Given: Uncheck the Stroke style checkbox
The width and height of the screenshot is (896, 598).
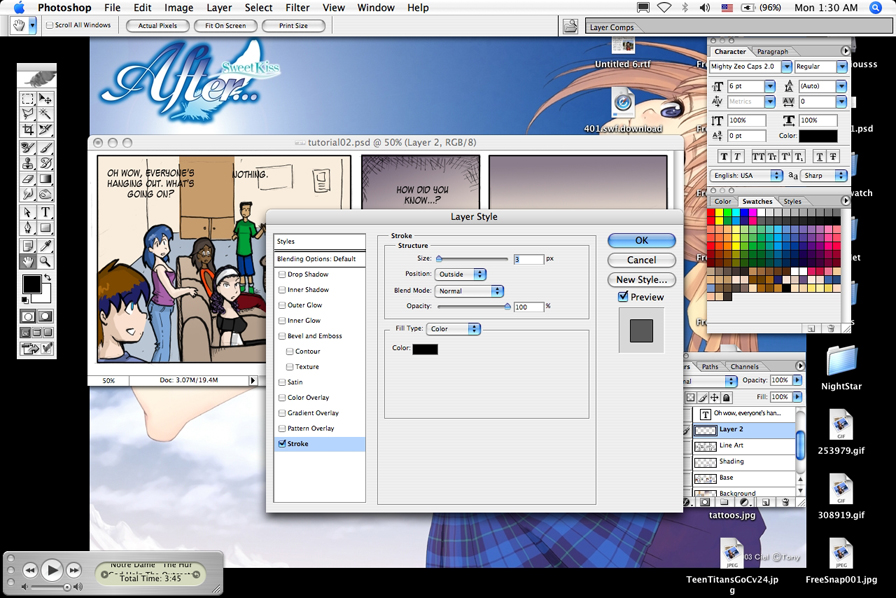Looking at the screenshot, I should [282, 444].
